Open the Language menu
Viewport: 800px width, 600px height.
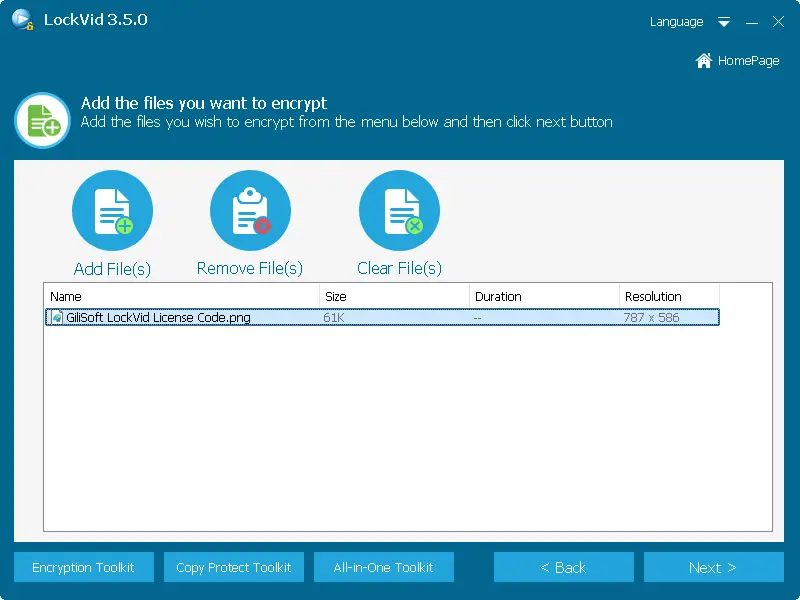pyautogui.click(x=676, y=22)
